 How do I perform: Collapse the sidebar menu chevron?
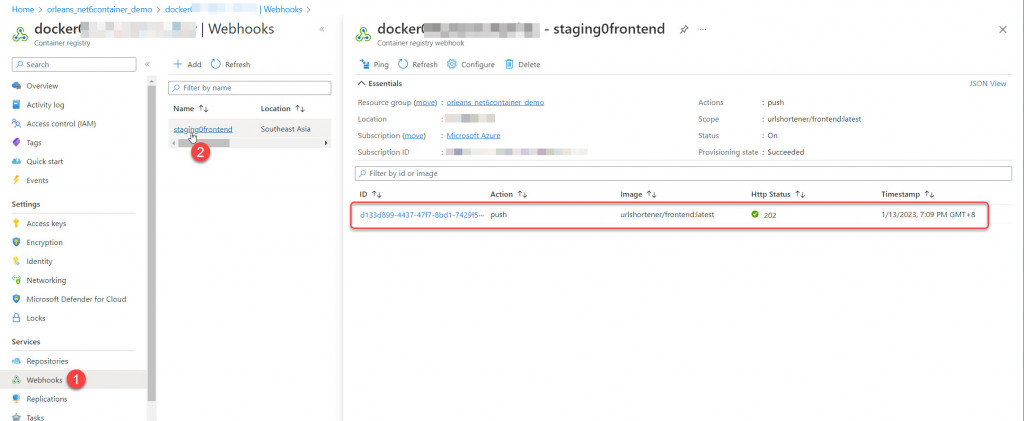tap(147, 64)
